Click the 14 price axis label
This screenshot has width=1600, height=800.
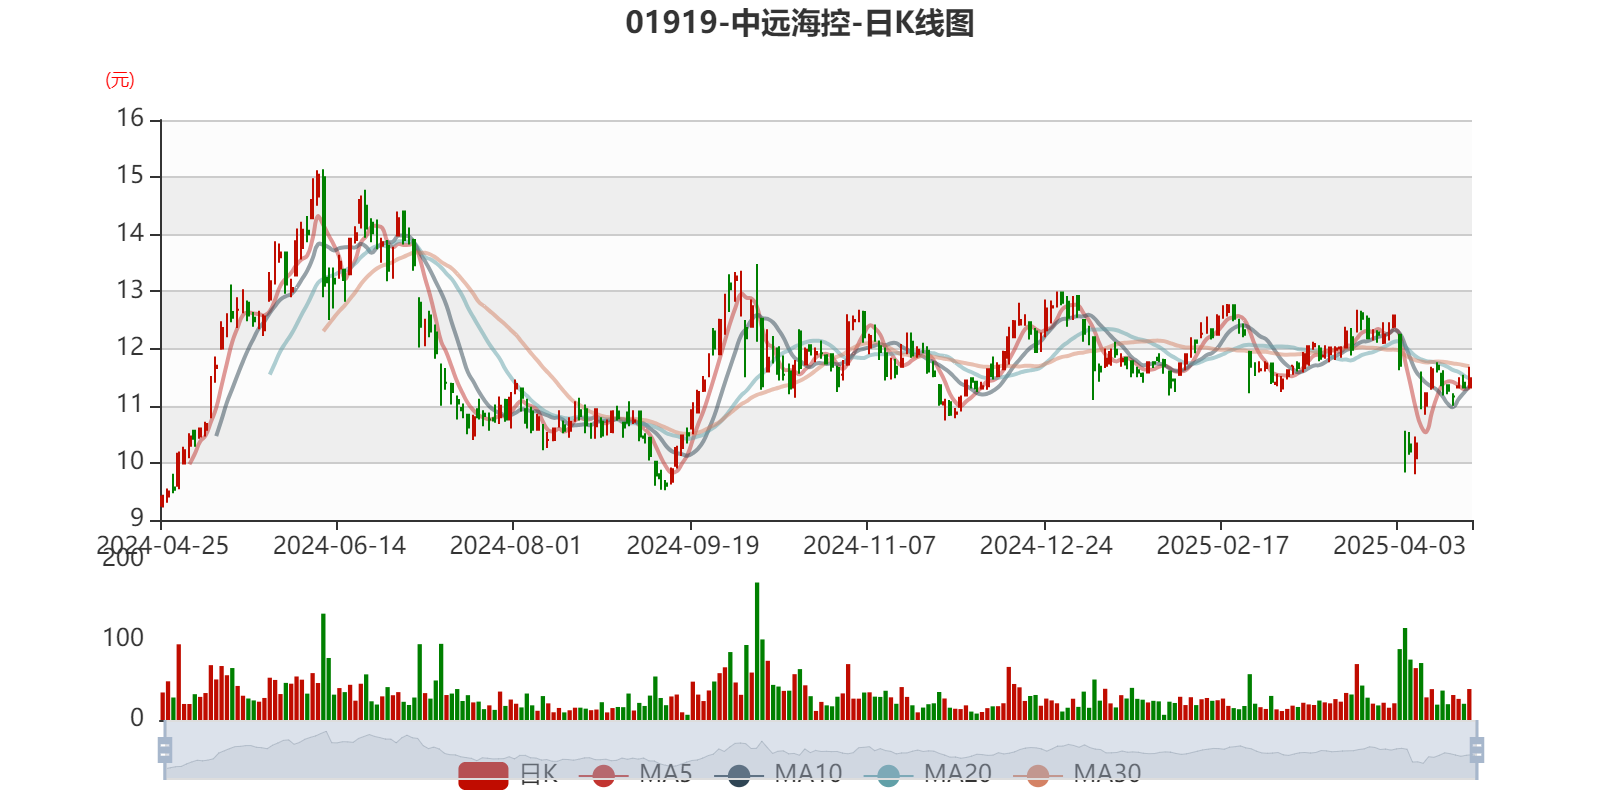(x=130, y=234)
